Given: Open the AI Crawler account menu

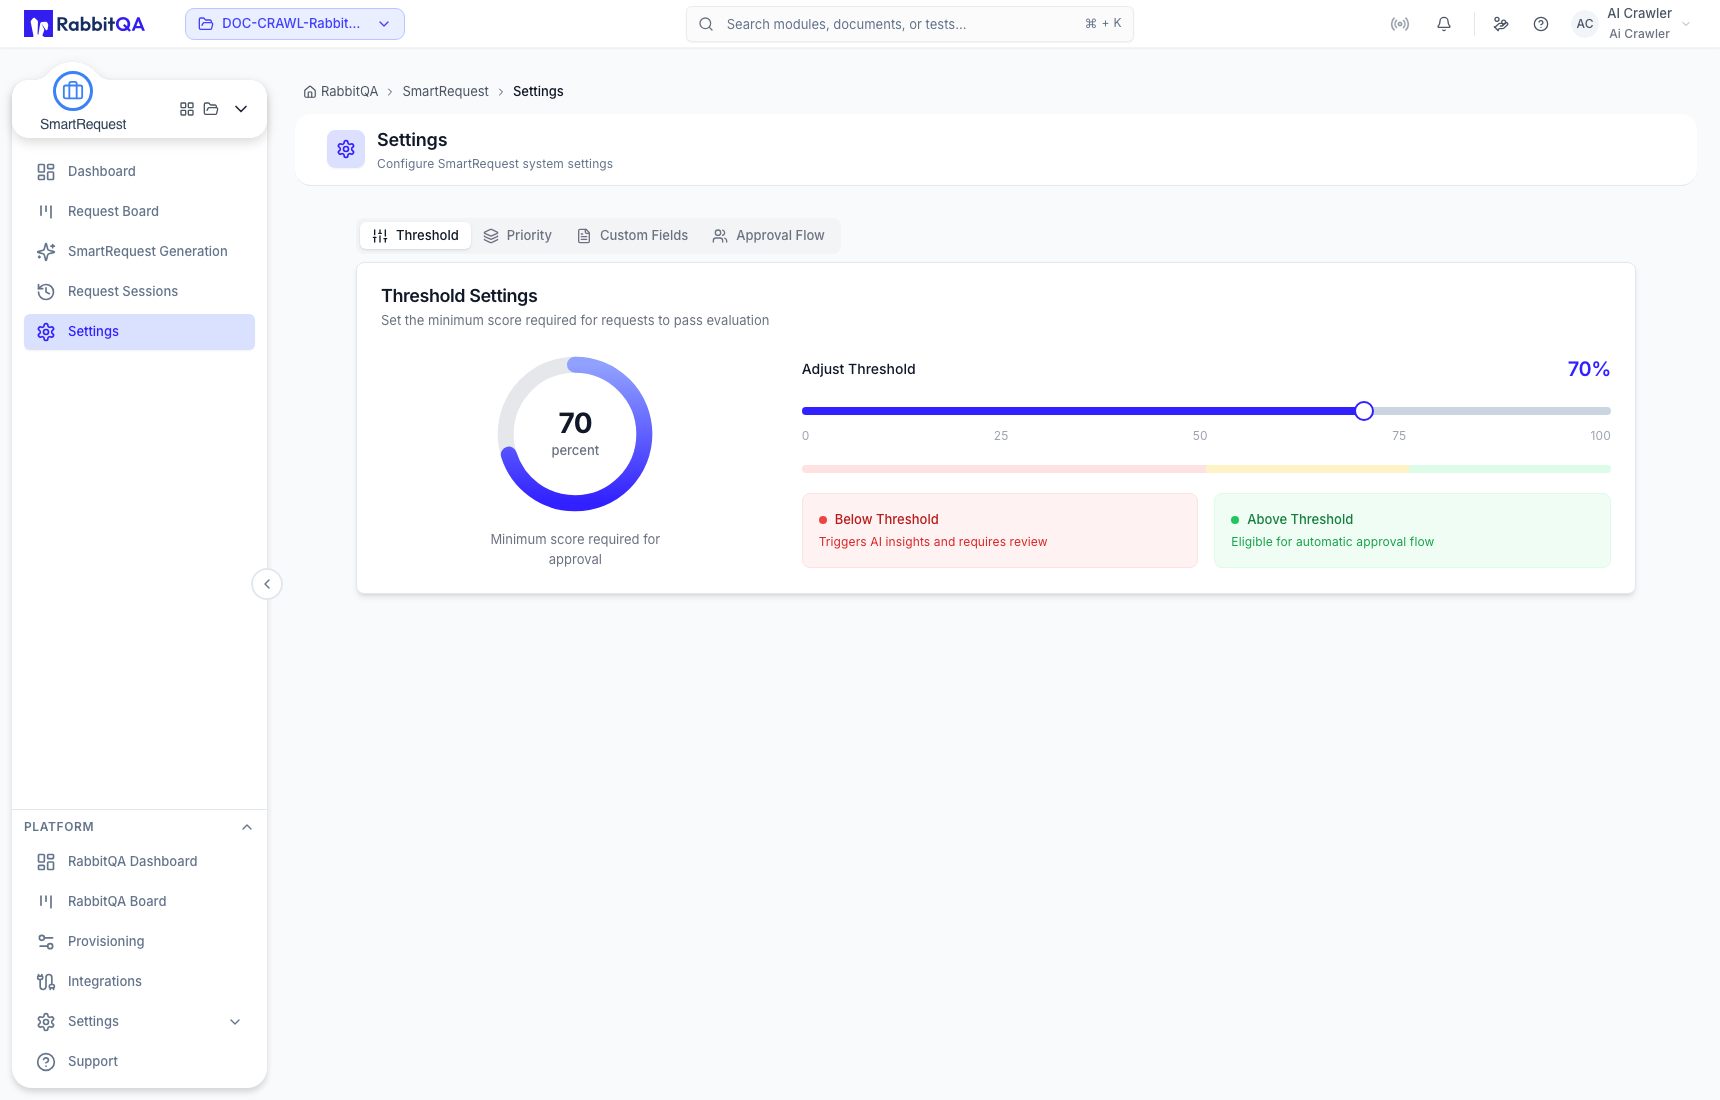Looking at the screenshot, I should tap(1632, 24).
